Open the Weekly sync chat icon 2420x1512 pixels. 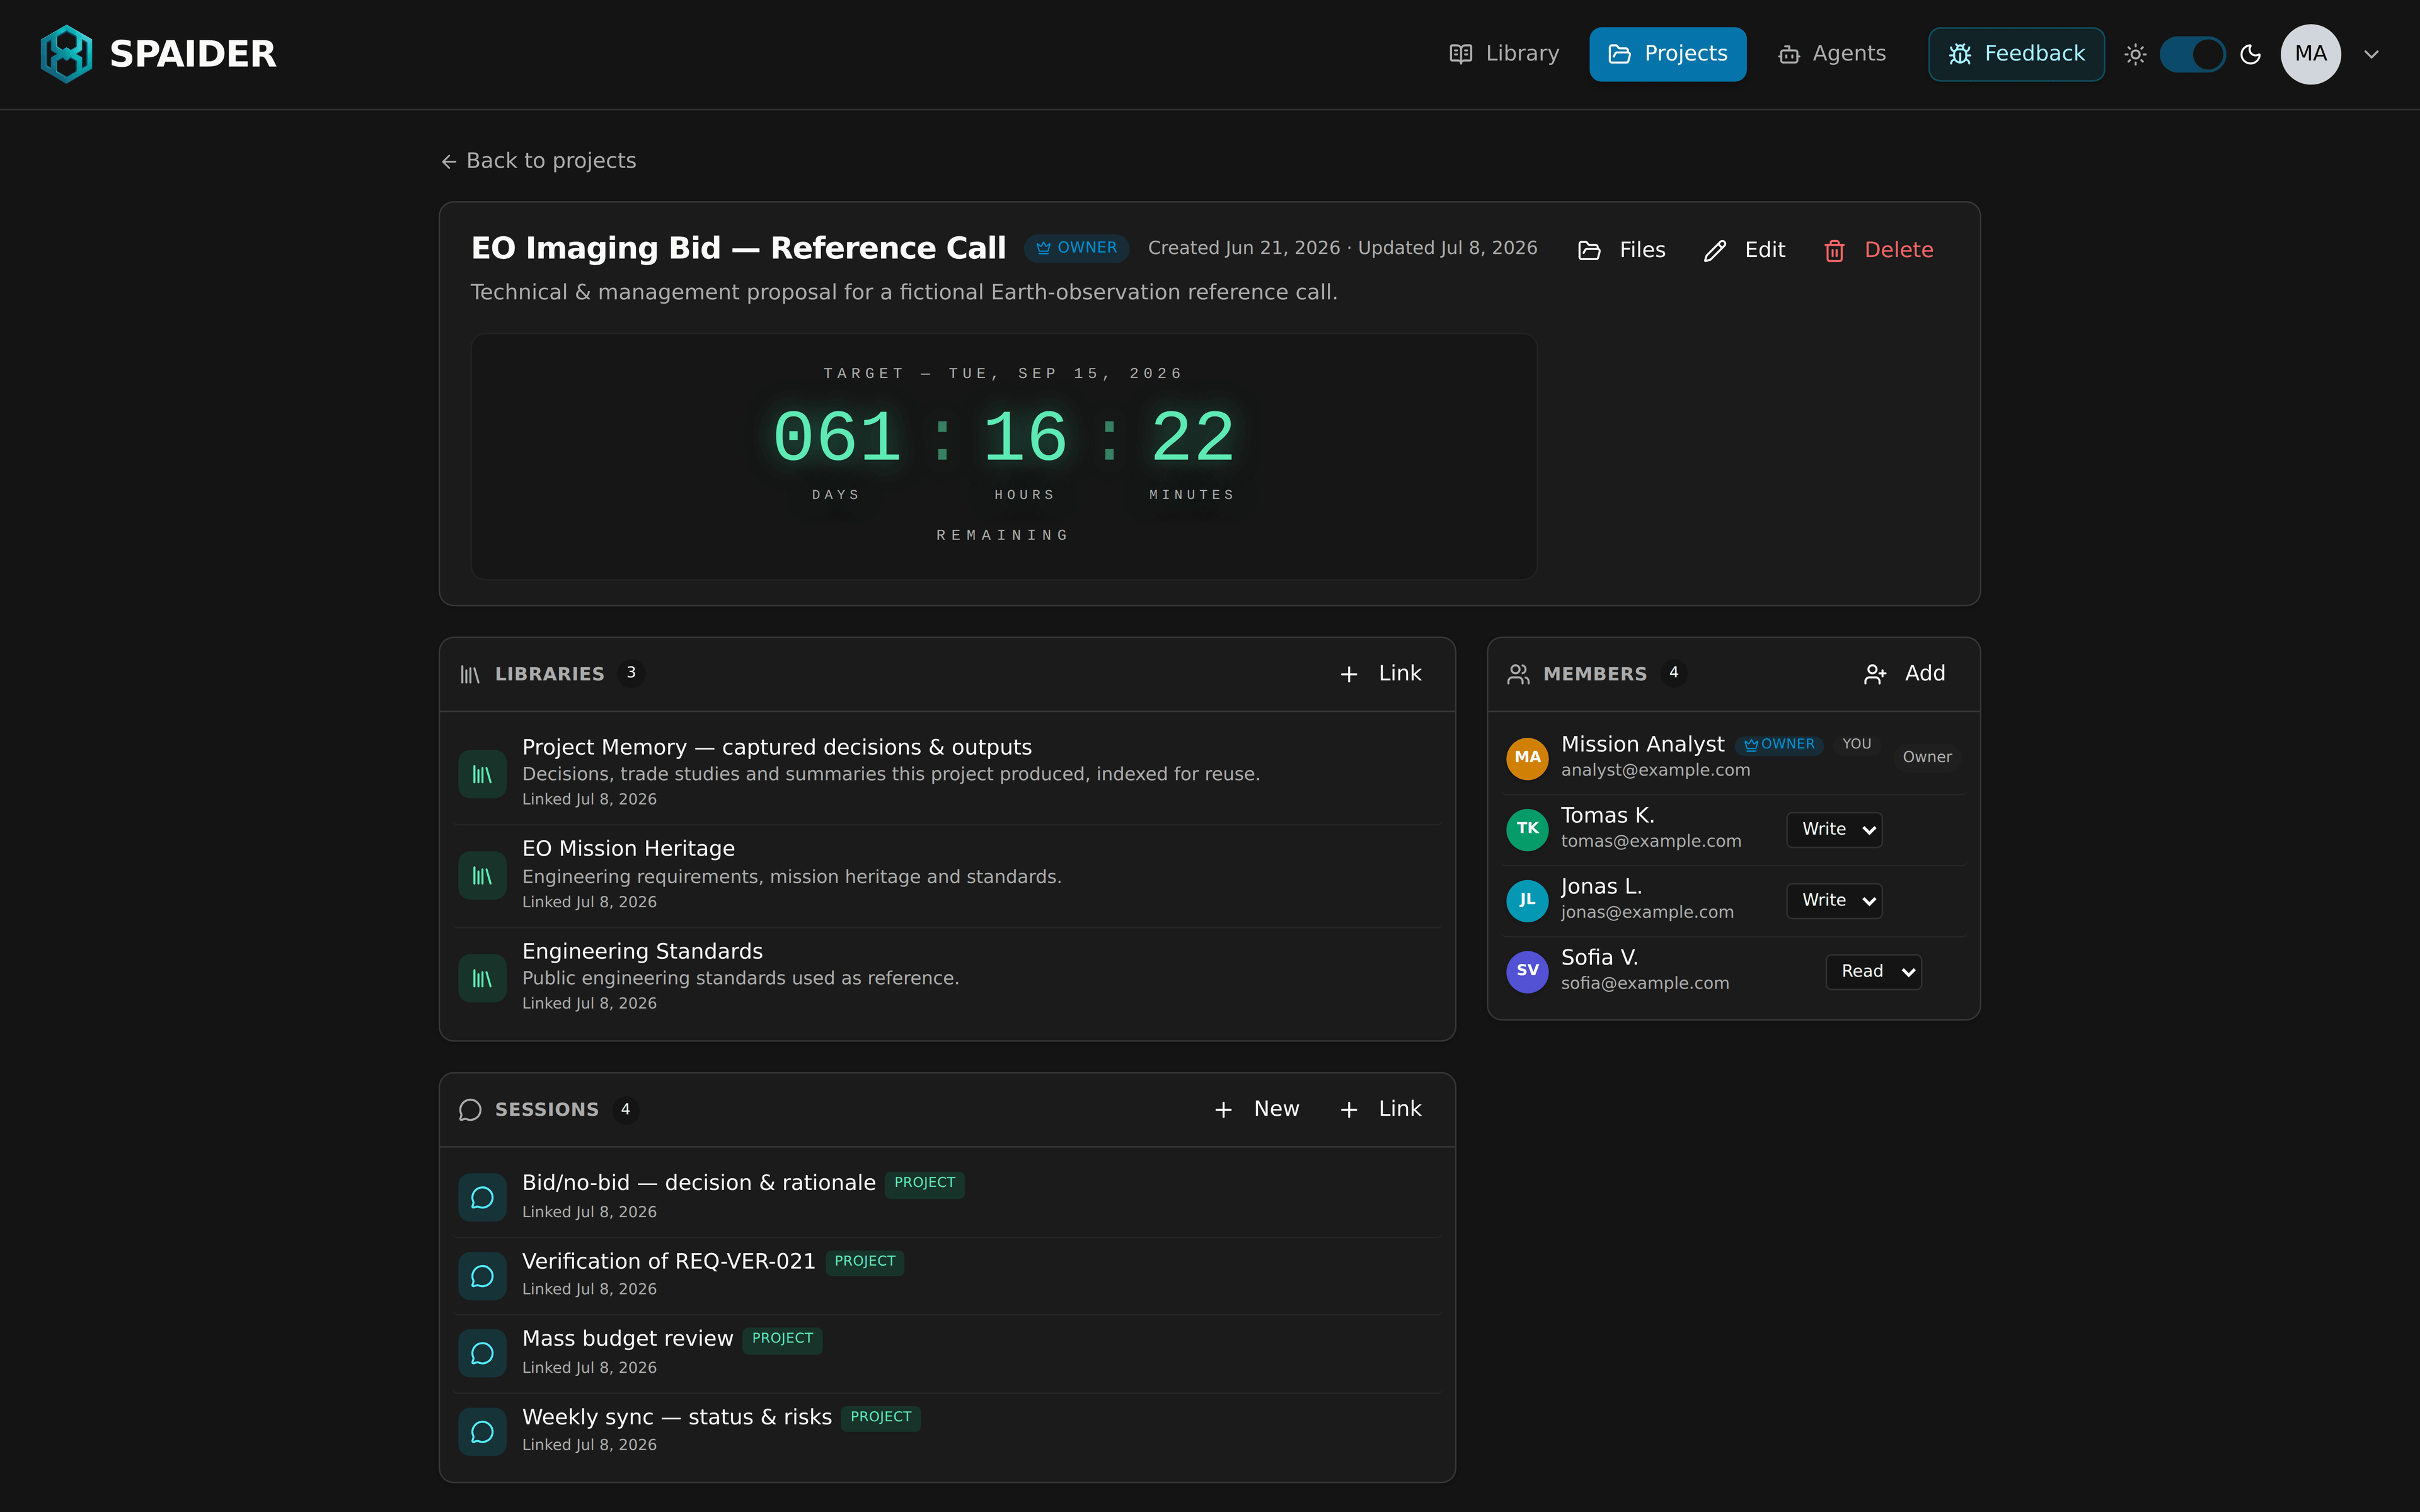pos(482,1431)
